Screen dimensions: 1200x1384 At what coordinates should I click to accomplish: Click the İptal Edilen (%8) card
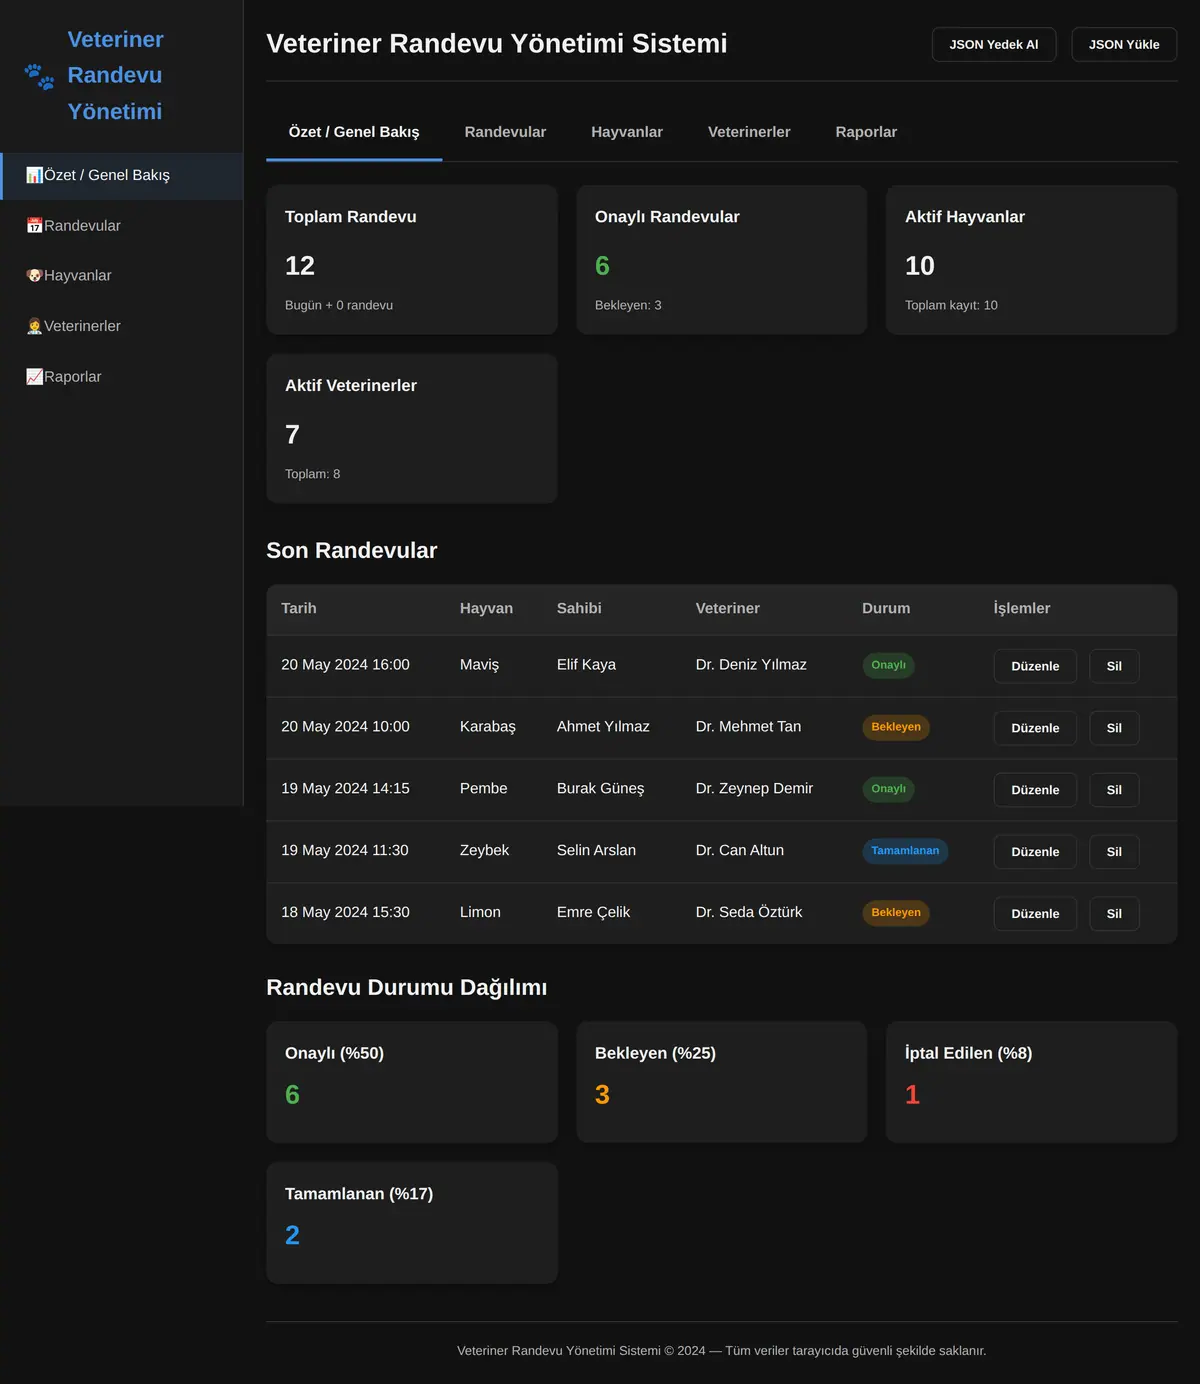point(1032,1082)
